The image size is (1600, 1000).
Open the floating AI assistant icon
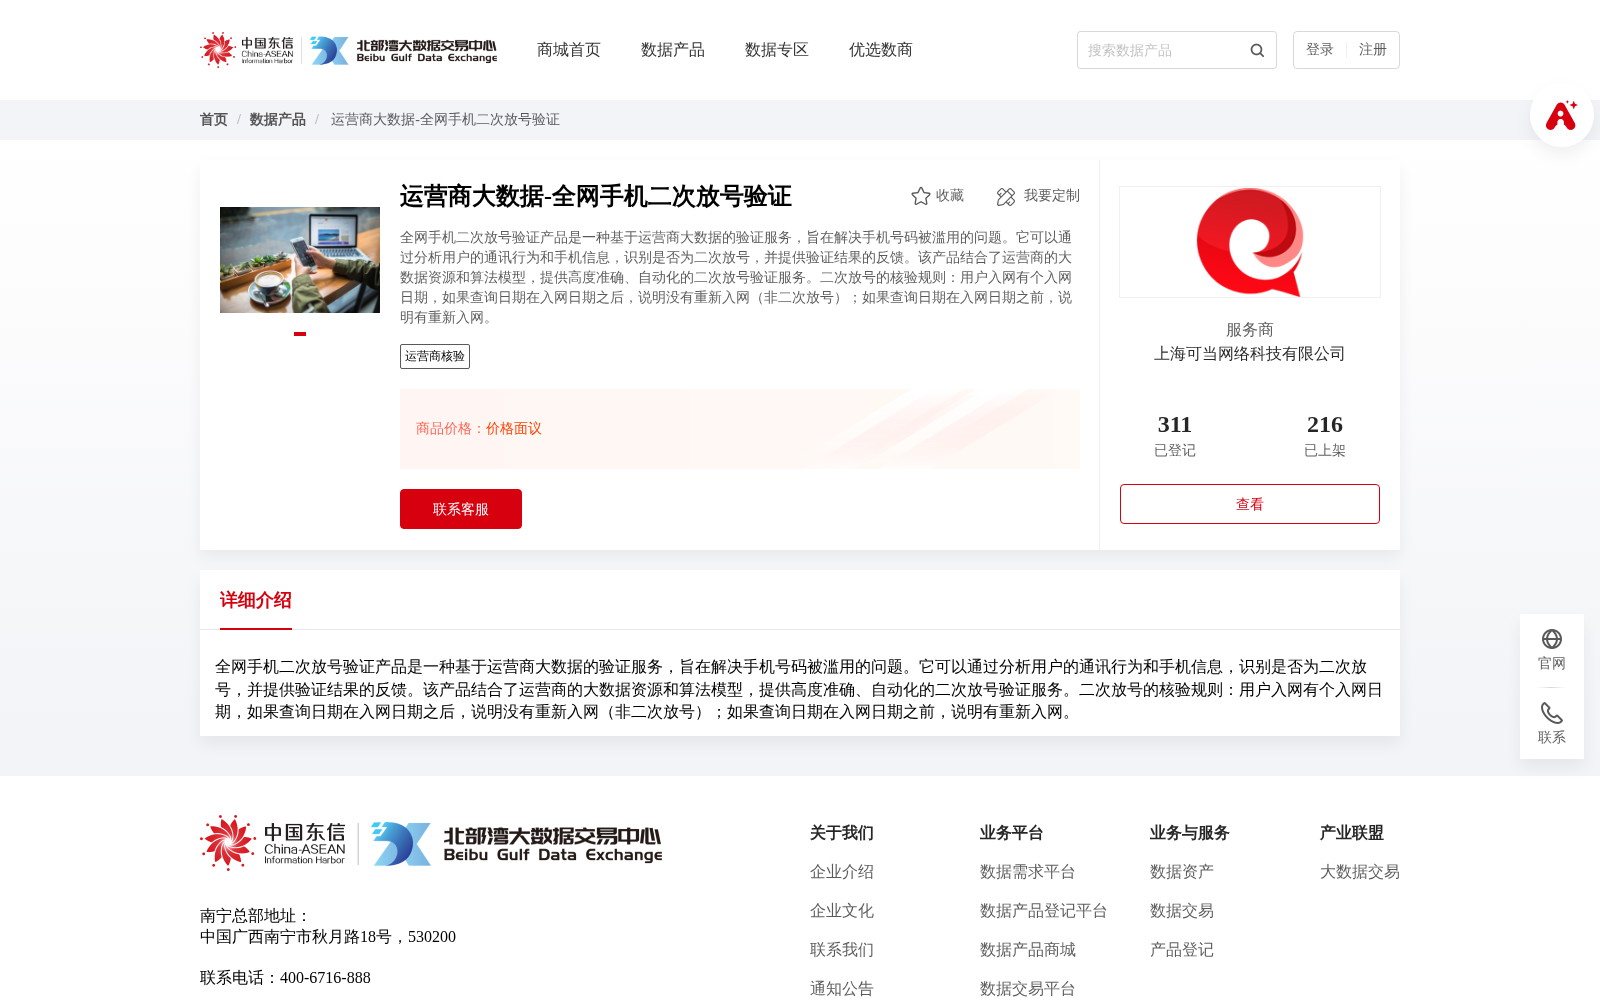pyautogui.click(x=1561, y=115)
